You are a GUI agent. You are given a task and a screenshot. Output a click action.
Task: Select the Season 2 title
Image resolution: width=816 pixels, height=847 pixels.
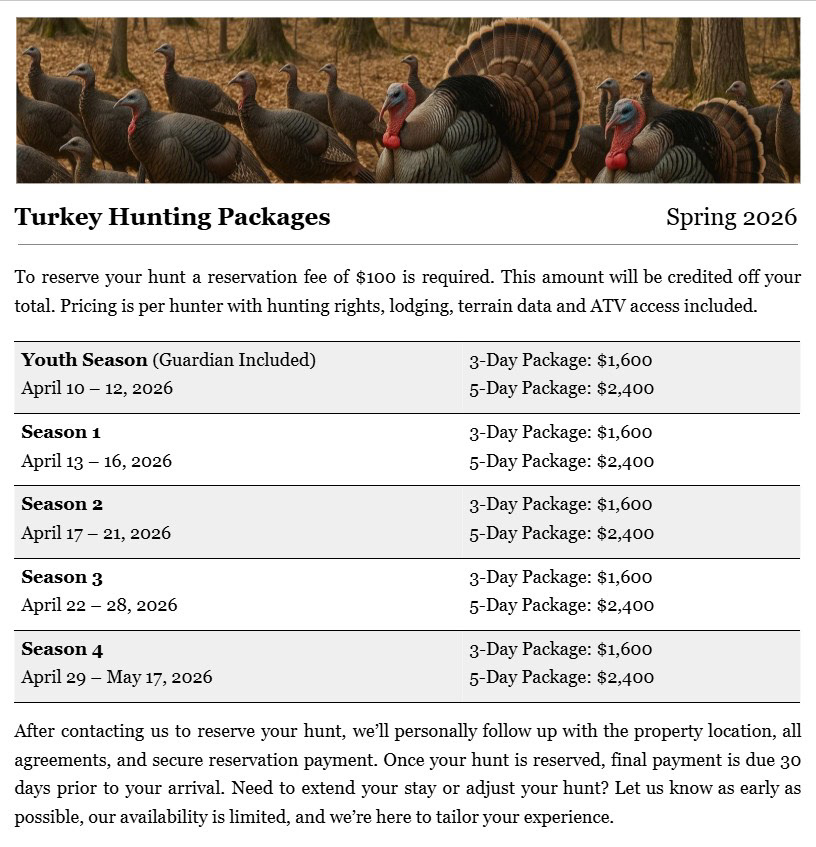point(62,504)
